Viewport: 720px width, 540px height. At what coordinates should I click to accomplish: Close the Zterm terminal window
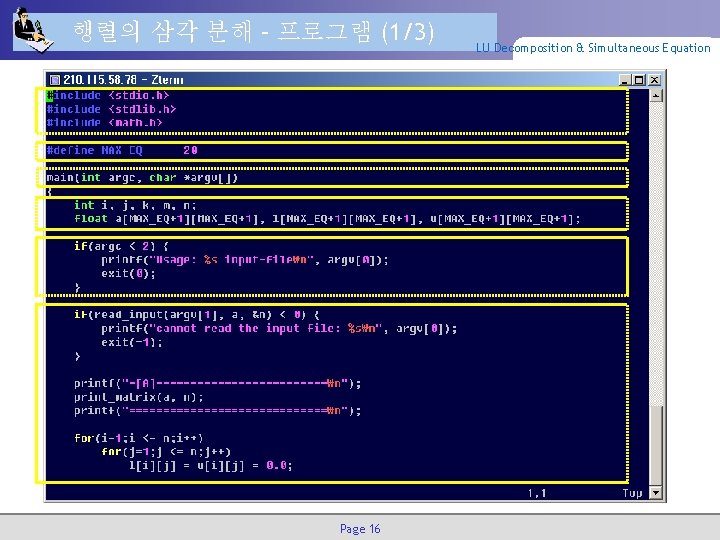click(x=654, y=80)
